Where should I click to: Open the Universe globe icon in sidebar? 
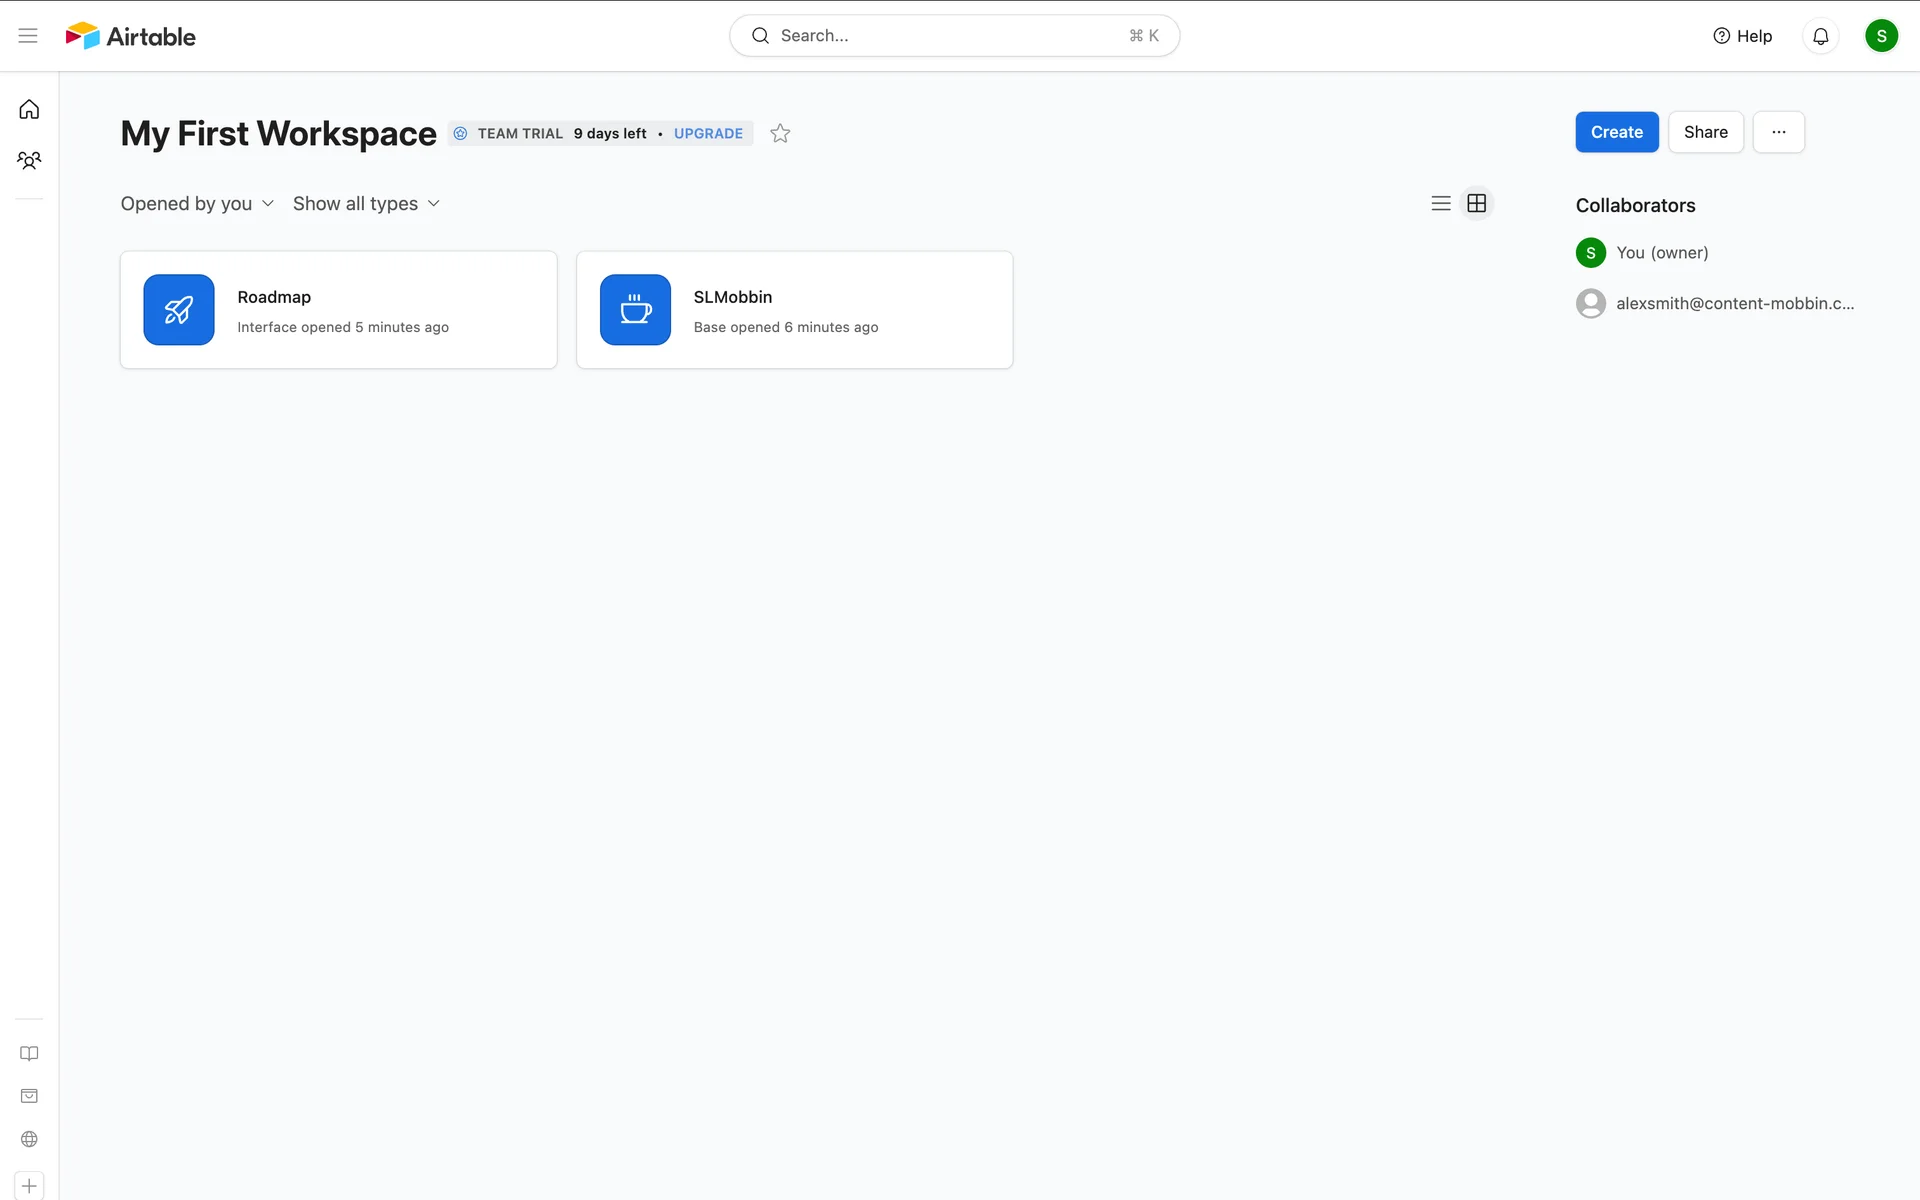pos(29,1139)
